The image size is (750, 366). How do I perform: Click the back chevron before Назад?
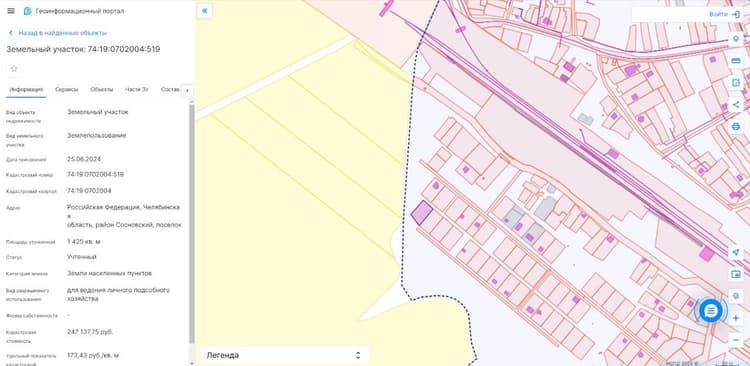pos(11,33)
